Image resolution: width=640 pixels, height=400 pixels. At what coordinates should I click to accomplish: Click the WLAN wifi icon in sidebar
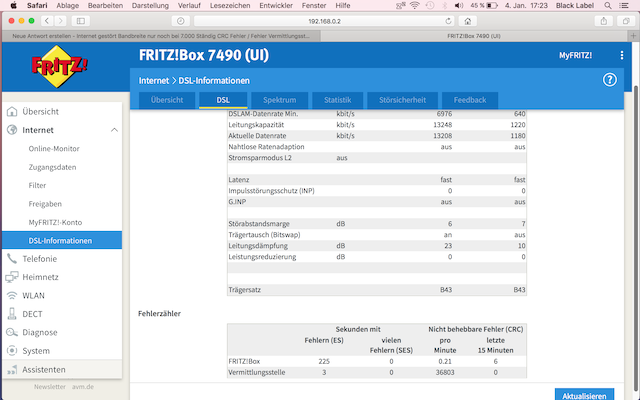coord(12,296)
